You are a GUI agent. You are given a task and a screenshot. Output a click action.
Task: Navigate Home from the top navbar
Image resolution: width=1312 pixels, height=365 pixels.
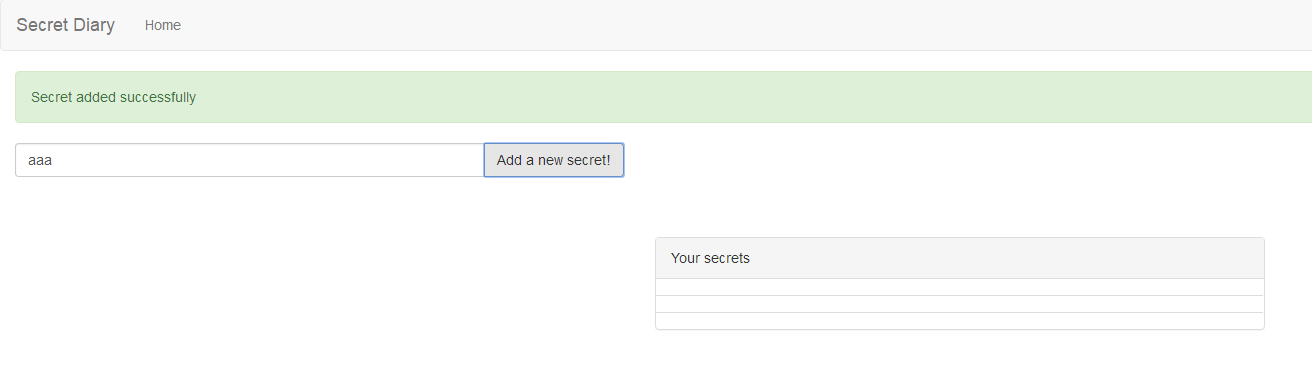click(x=163, y=25)
